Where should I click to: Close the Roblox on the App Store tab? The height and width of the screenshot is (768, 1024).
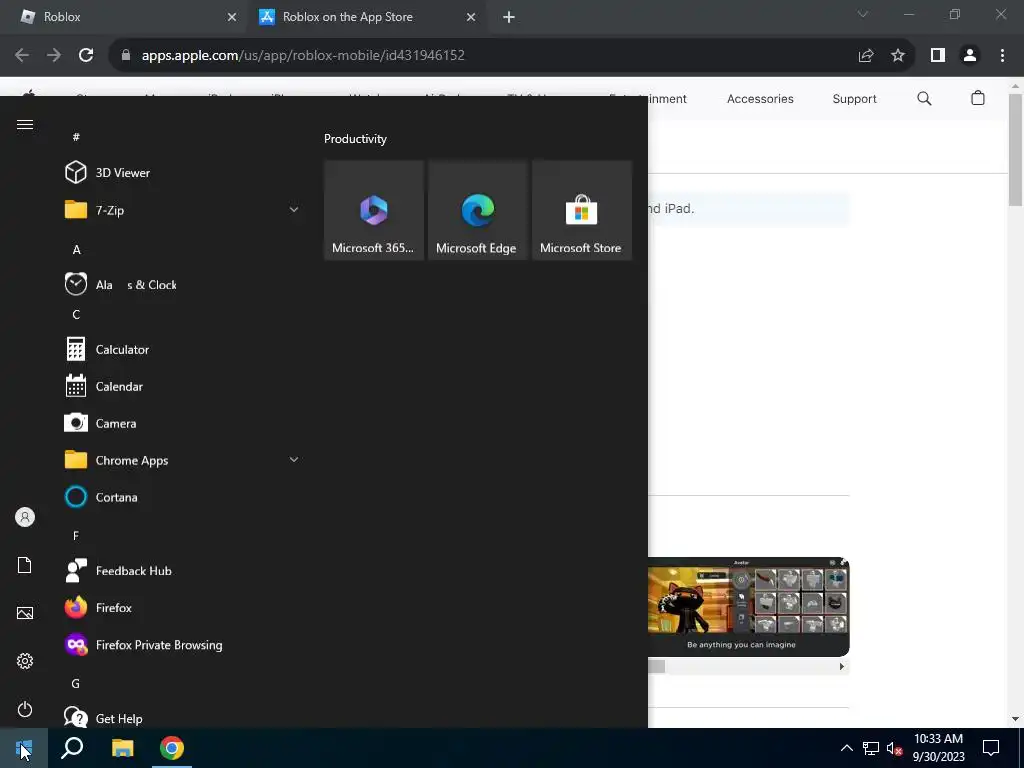point(471,17)
